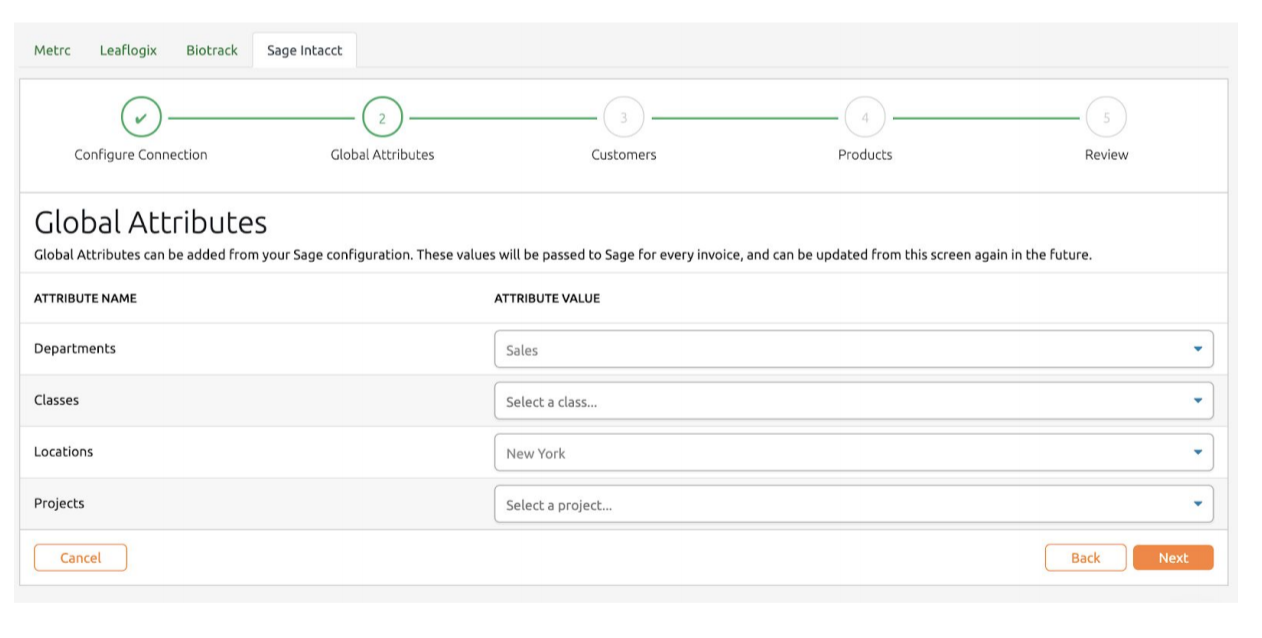The width and height of the screenshot is (1262, 638).
Task: Click the Departments dropdown arrow icon
Action: point(1197,349)
